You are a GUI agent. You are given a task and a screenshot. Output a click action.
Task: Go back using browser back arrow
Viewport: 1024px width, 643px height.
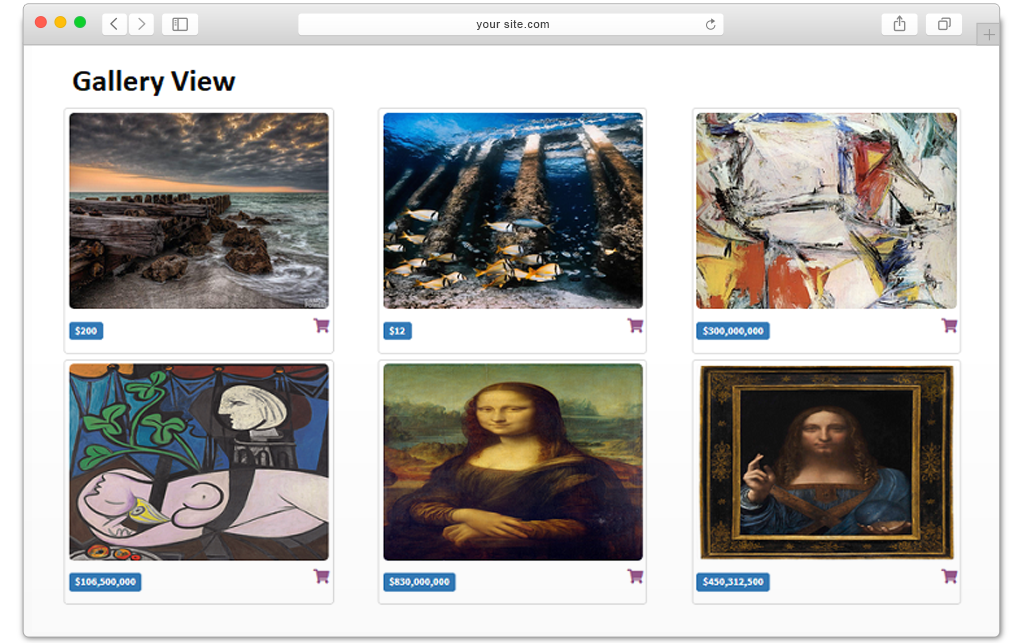tap(114, 24)
